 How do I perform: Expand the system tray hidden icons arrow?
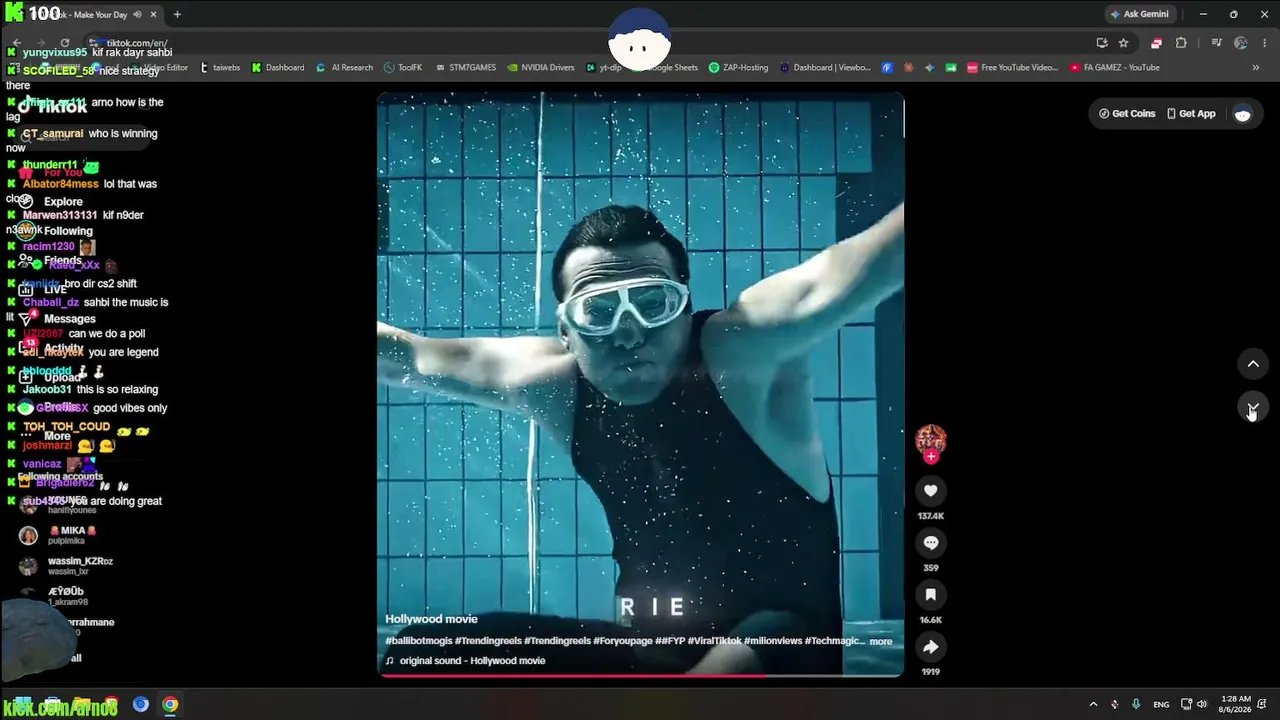pos(1093,704)
